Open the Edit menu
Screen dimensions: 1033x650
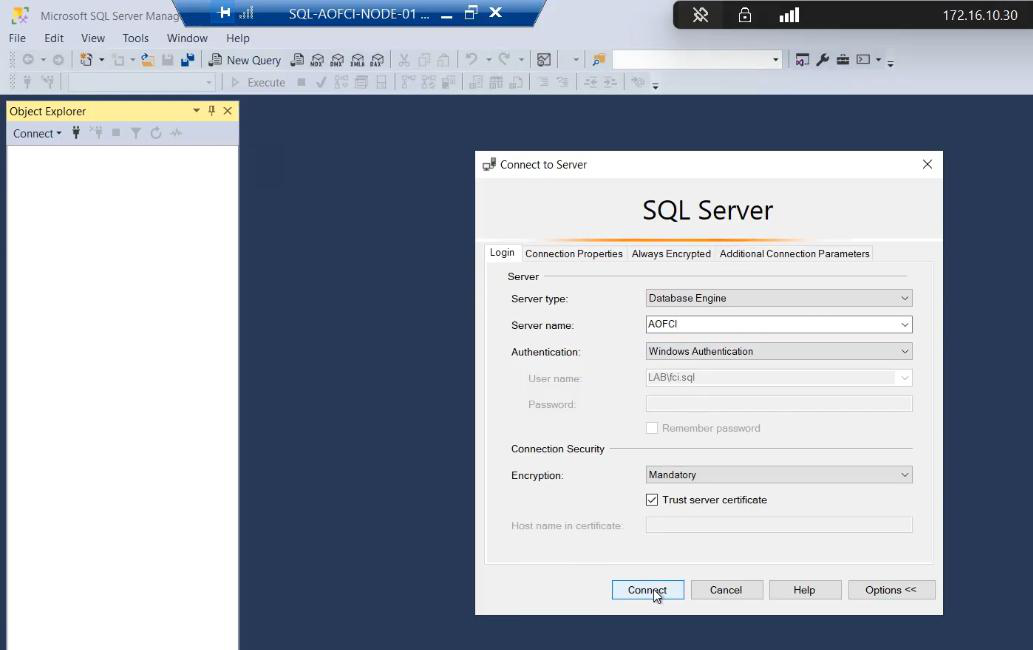click(54, 38)
